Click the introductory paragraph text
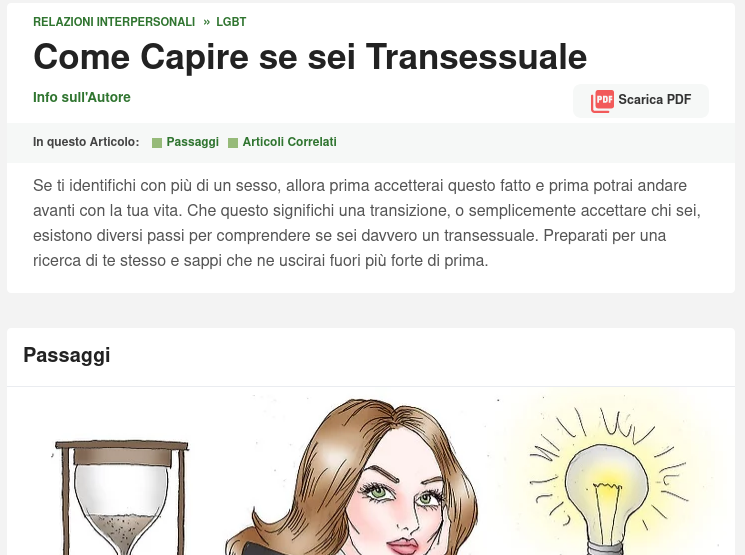 (367, 223)
